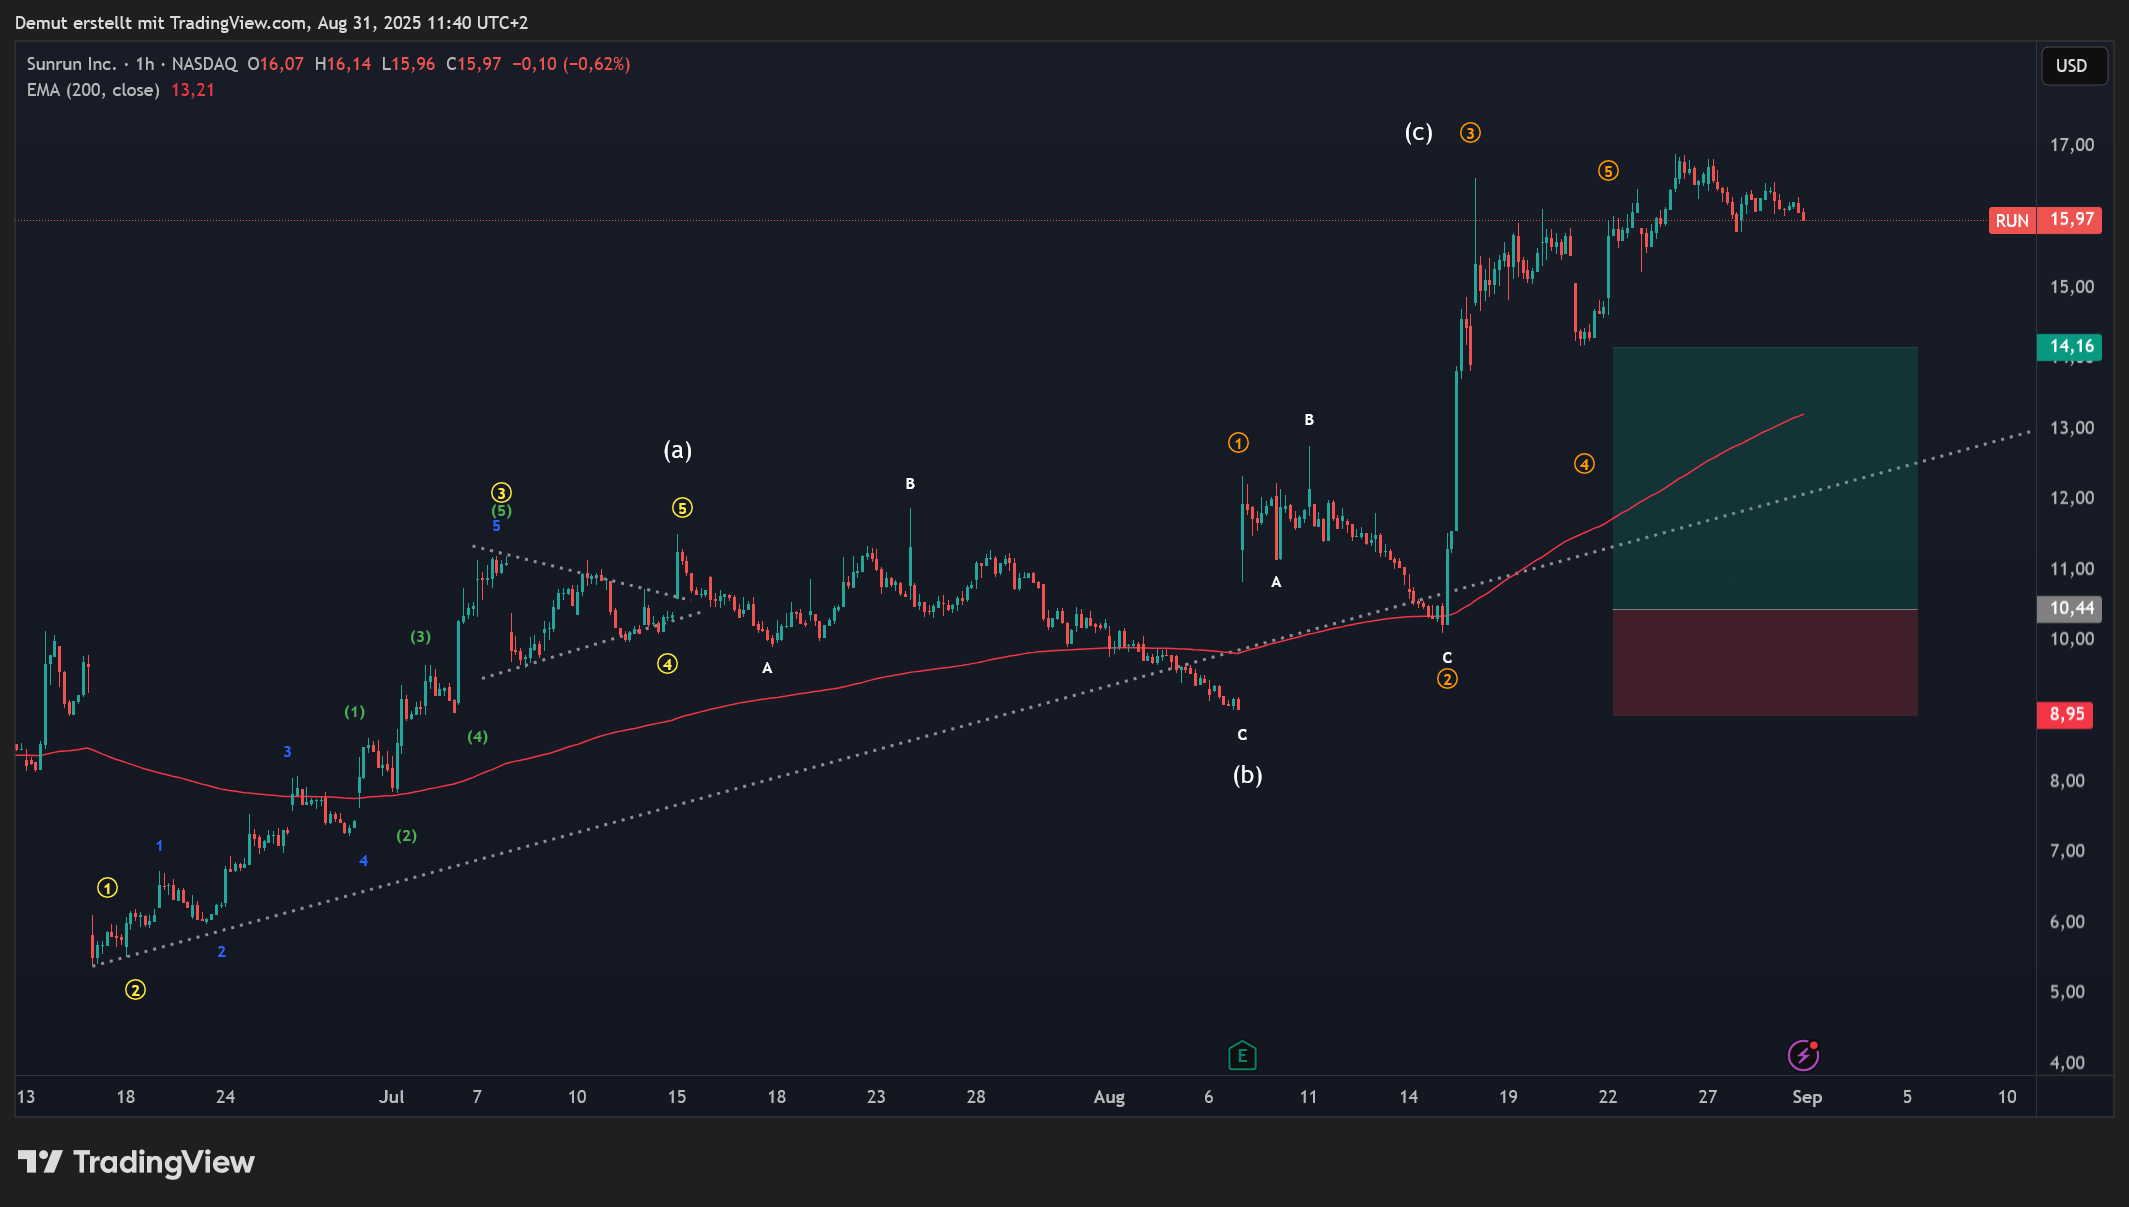
Task: Select the orange circled 4 wave label
Action: (x=1584, y=464)
